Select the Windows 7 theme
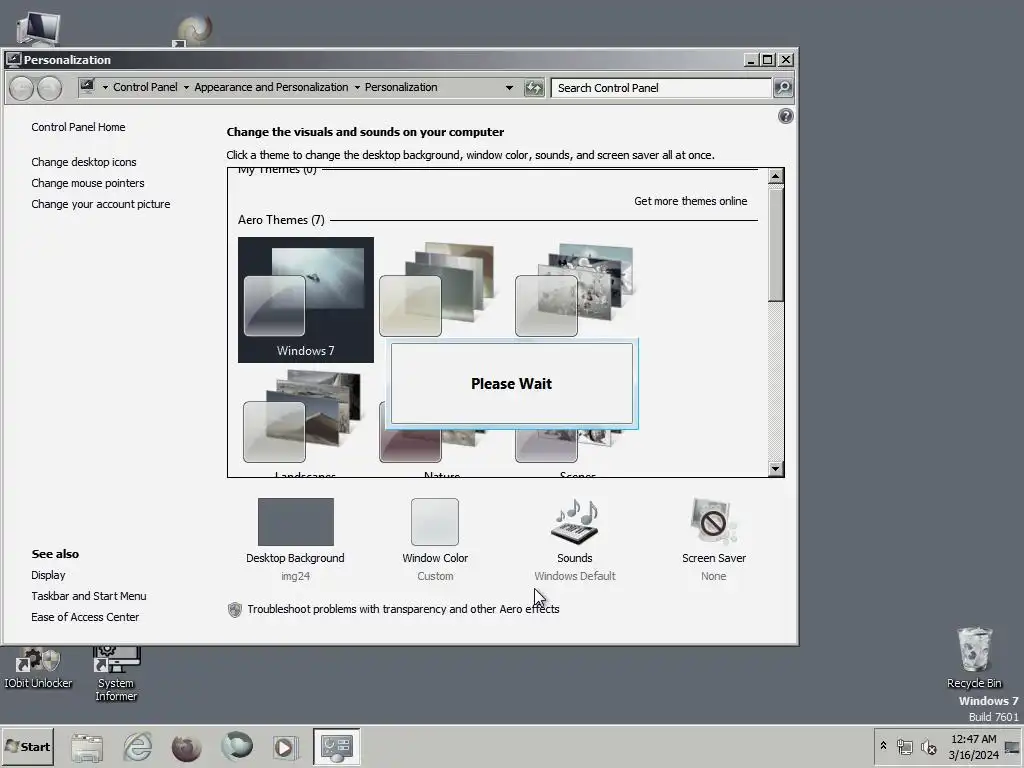The height and width of the screenshot is (768, 1024). tap(306, 300)
